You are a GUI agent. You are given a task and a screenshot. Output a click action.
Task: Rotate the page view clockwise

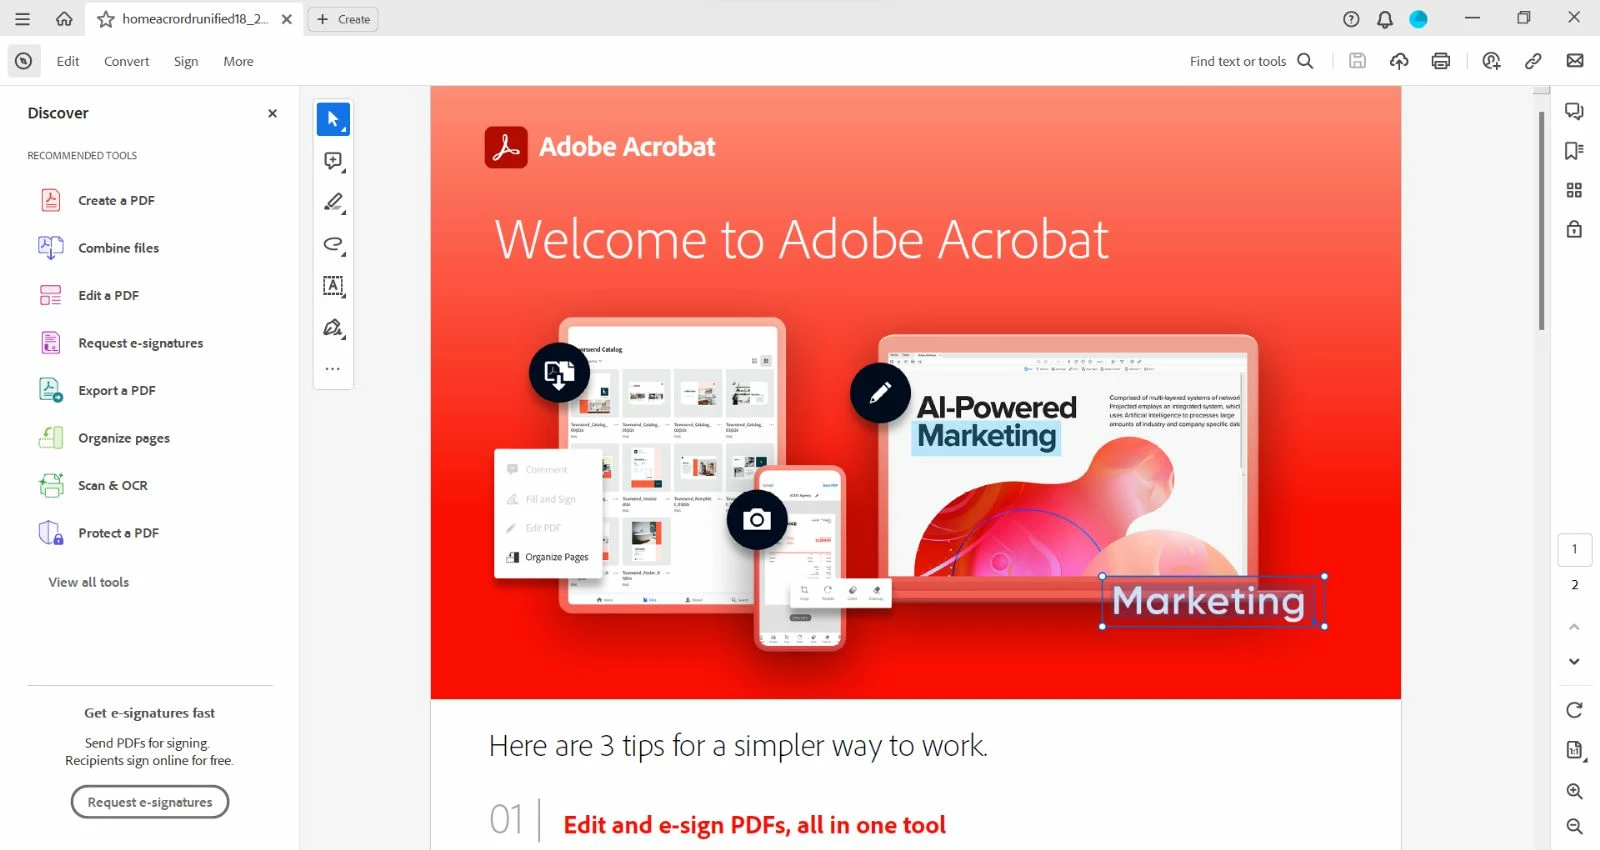click(1574, 710)
